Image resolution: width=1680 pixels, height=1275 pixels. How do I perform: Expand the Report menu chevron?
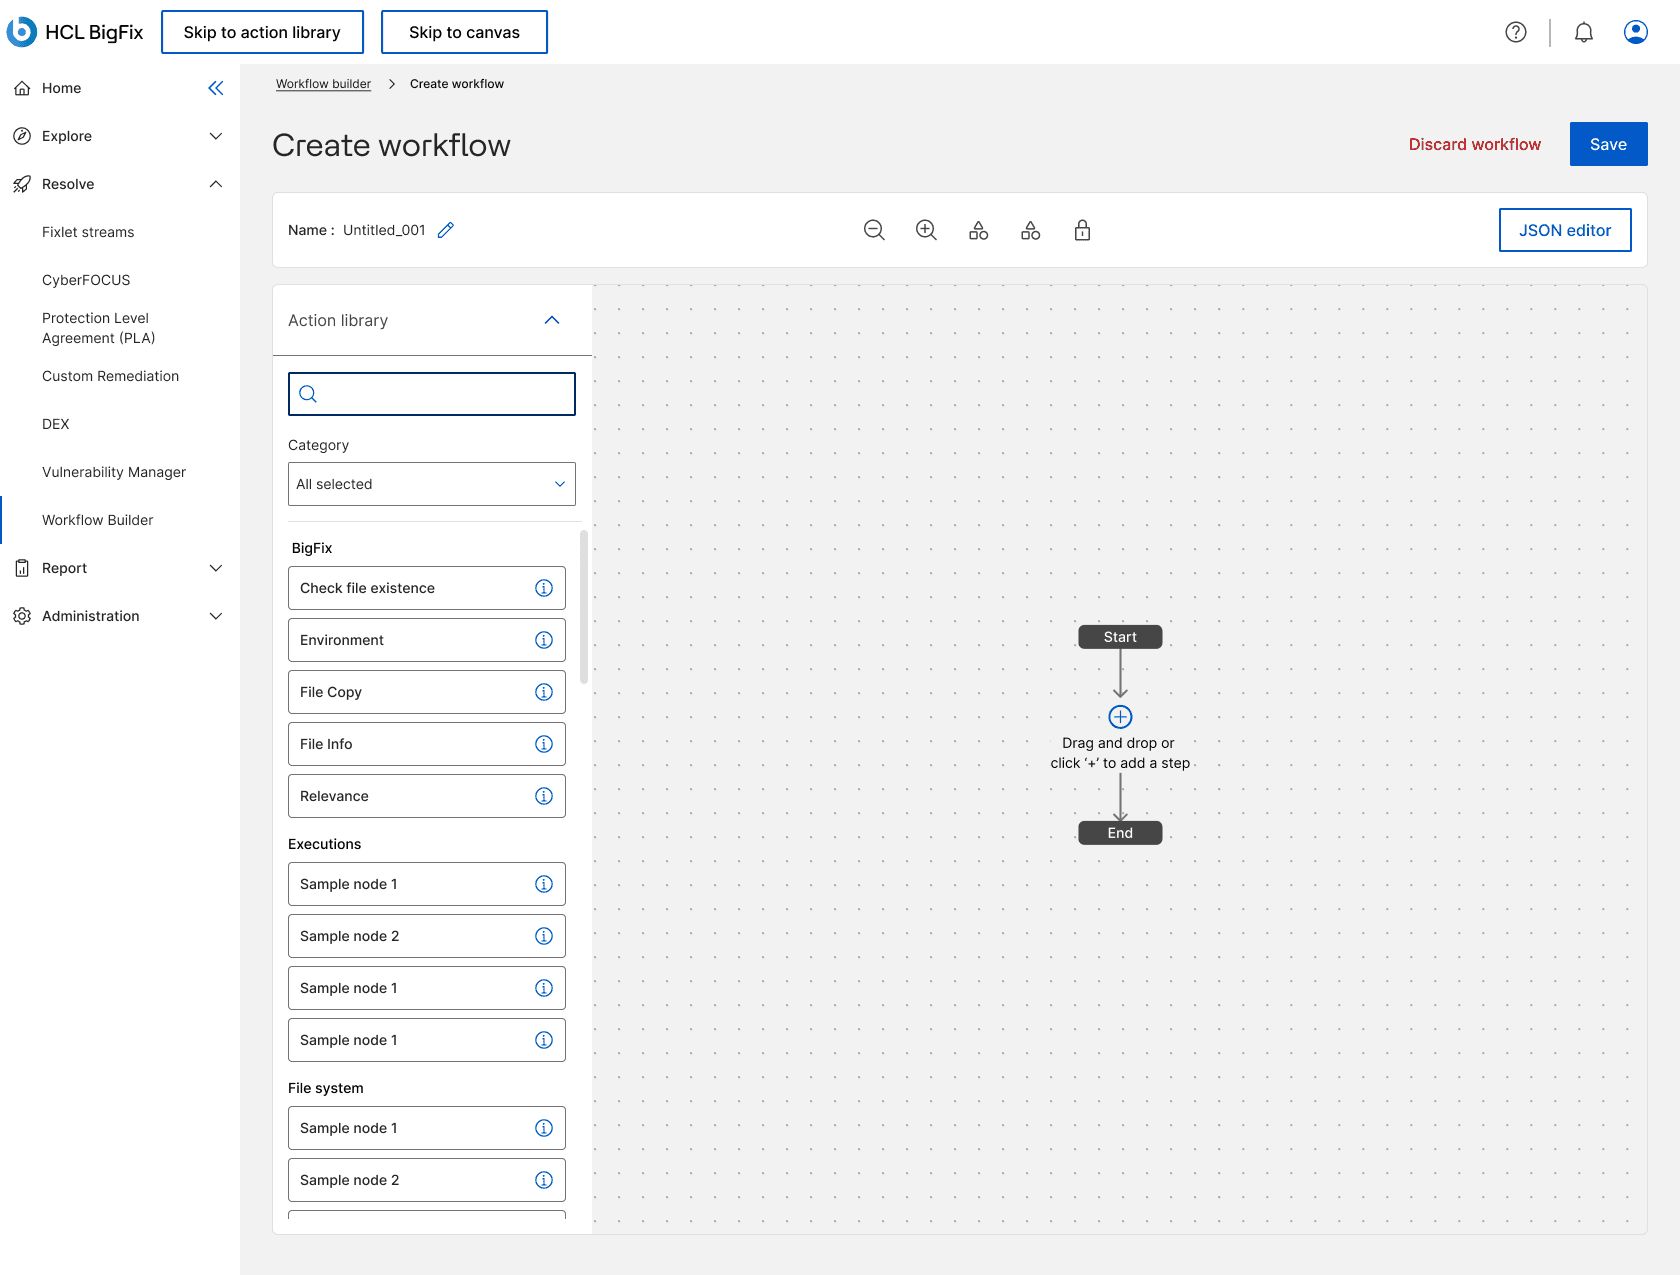[216, 568]
